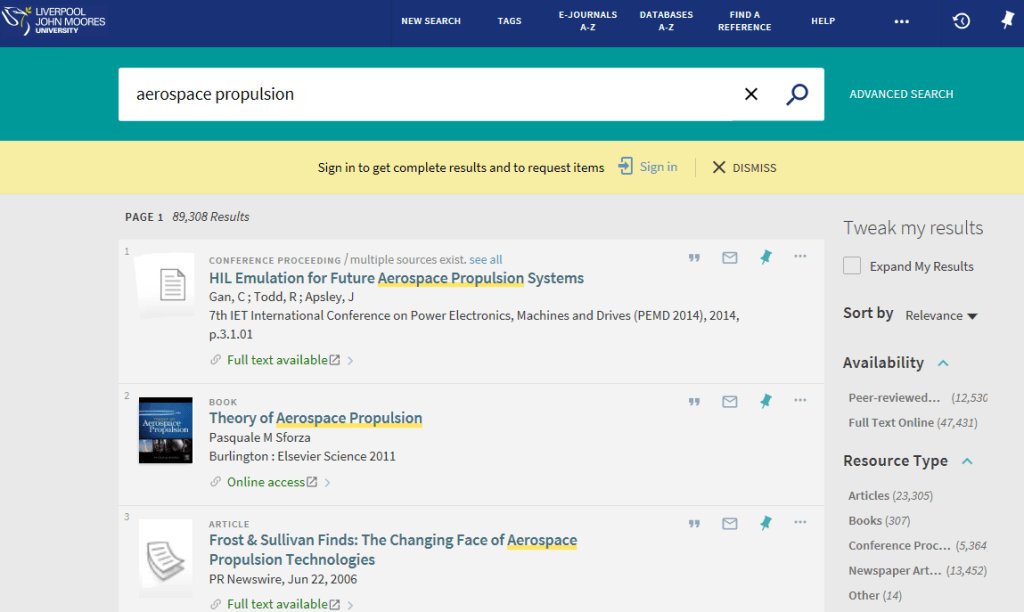Email the Frost & Sullivan article
The width and height of the screenshot is (1024, 612).
click(x=729, y=523)
